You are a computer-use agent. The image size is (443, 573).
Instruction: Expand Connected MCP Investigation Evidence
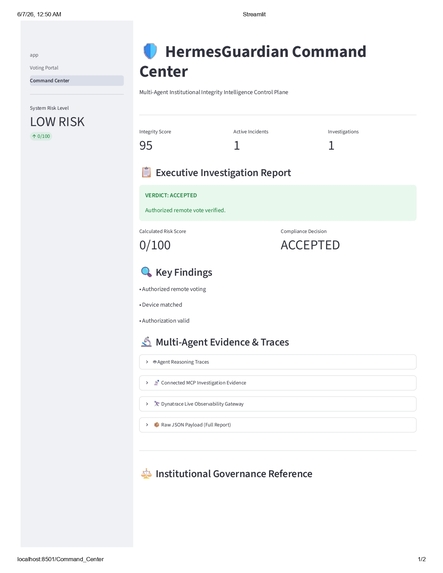pos(278,383)
